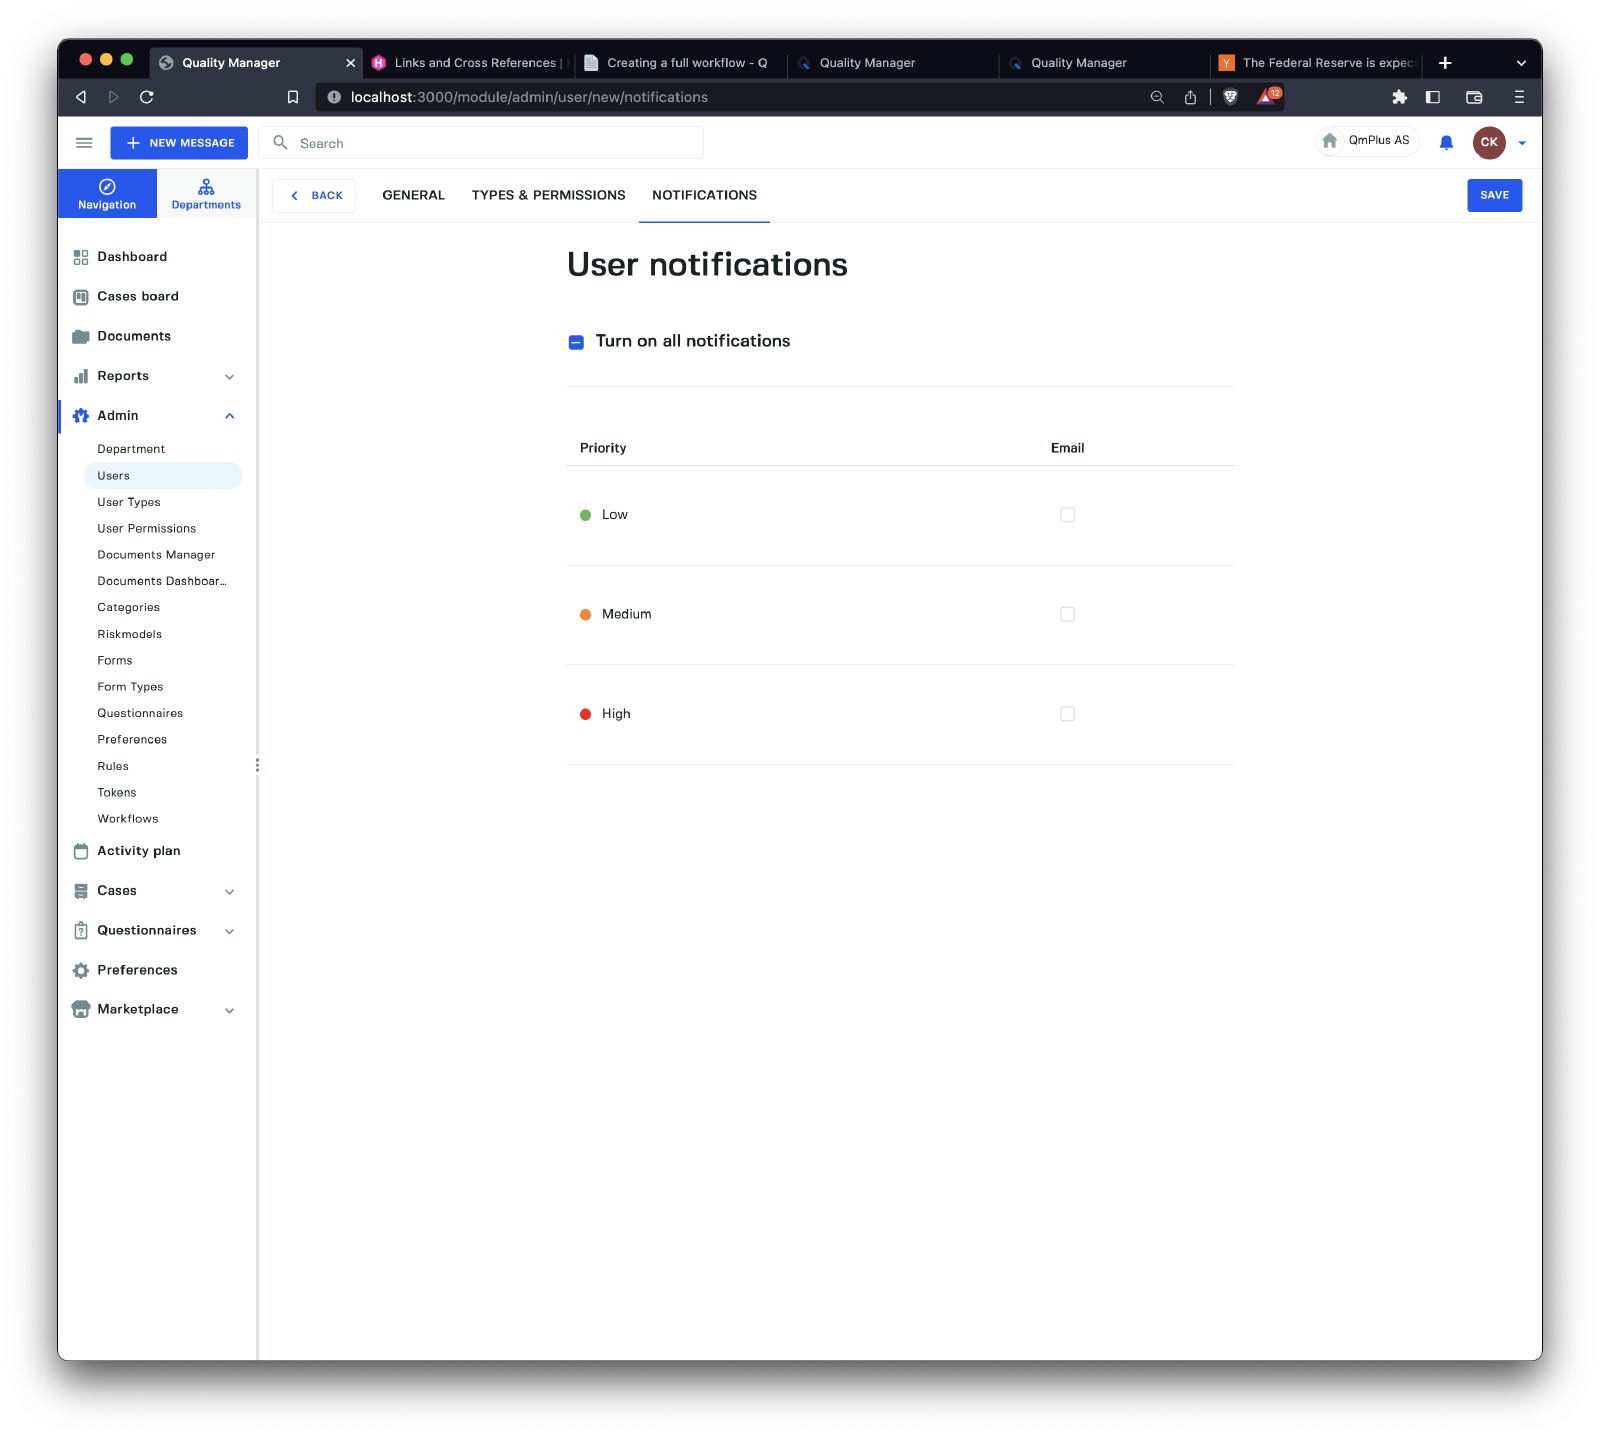The width and height of the screenshot is (1600, 1437).
Task: Click the CK user avatar
Action: tap(1488, 142)
